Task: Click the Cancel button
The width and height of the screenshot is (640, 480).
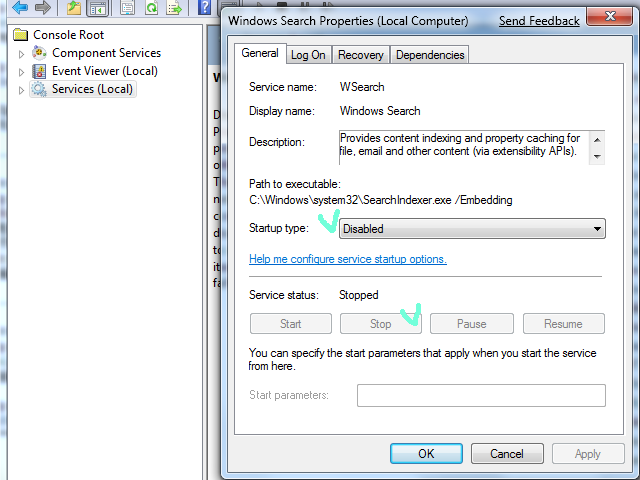Action: tap(507, 453)
